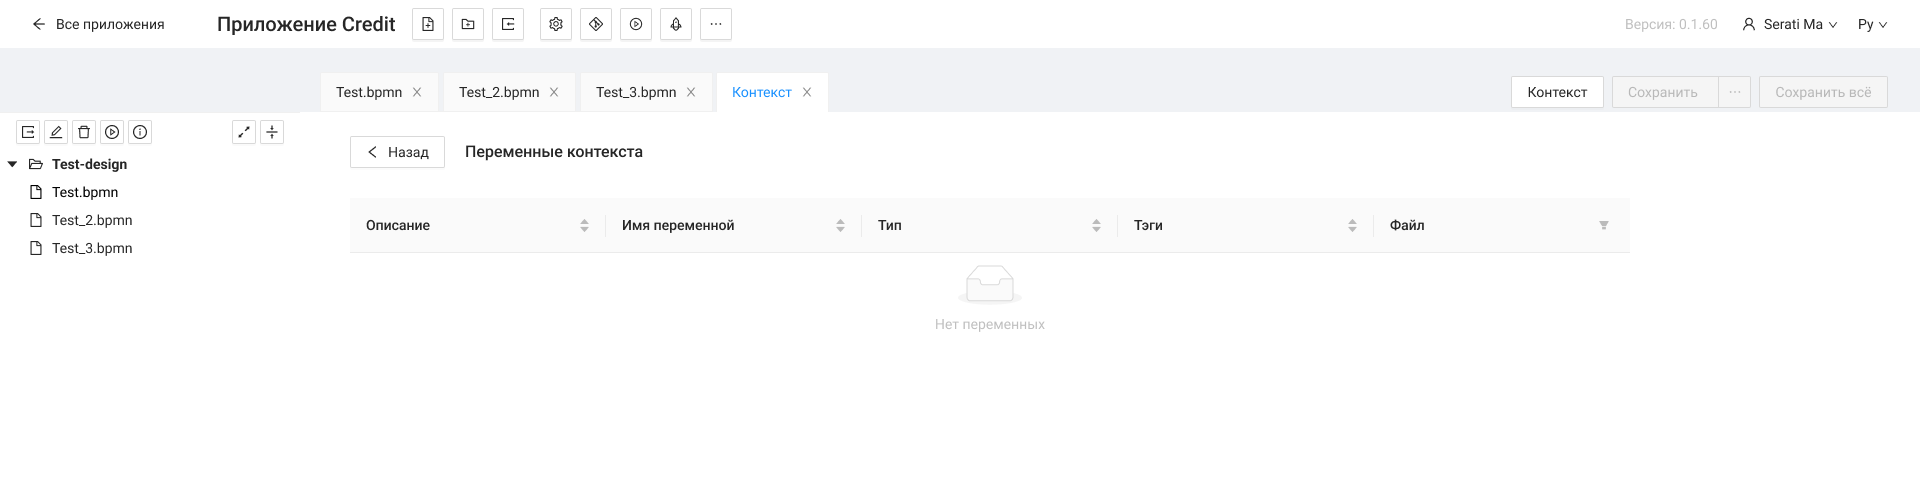Click the Git branch diamond icon
Viewport: 1920px width, 504px height.
pyautogui.click(x=596, y=24)
